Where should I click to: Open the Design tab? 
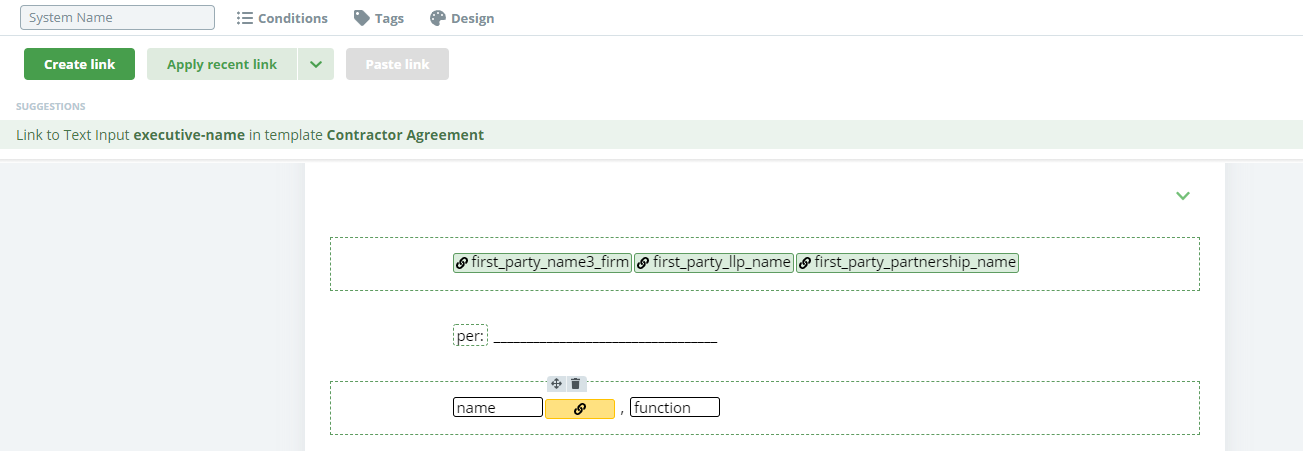[462, 18]
